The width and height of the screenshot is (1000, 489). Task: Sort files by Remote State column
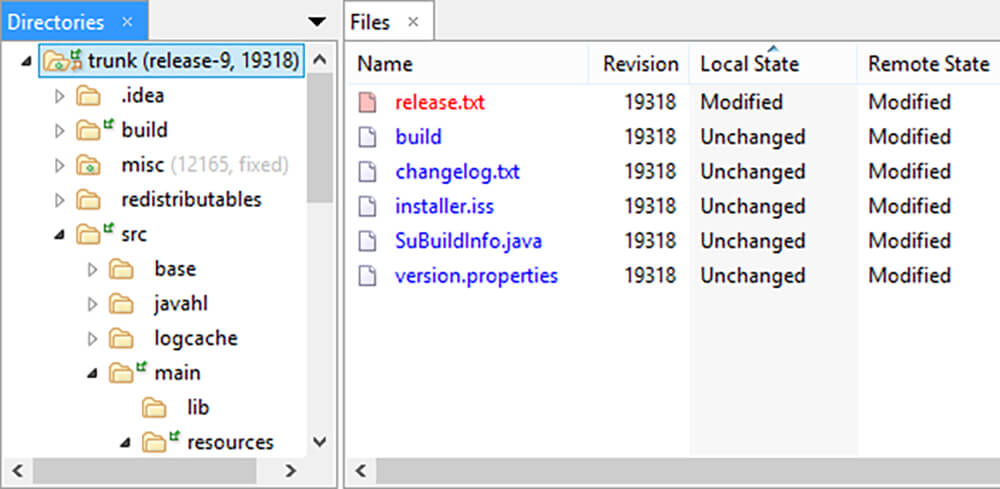coord(929,64)
